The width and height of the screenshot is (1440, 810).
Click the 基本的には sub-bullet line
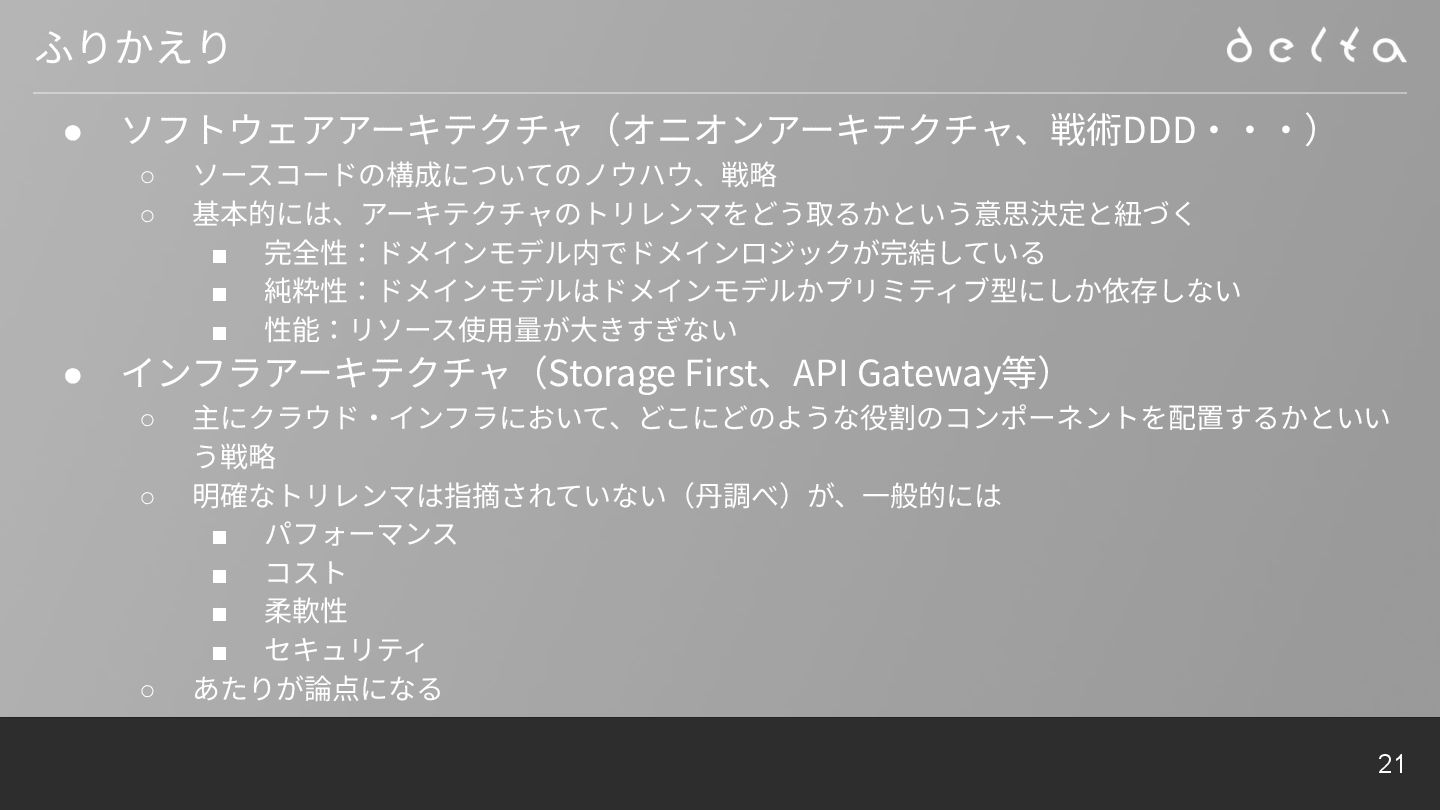pyautogui.click(x=694, y=213)
